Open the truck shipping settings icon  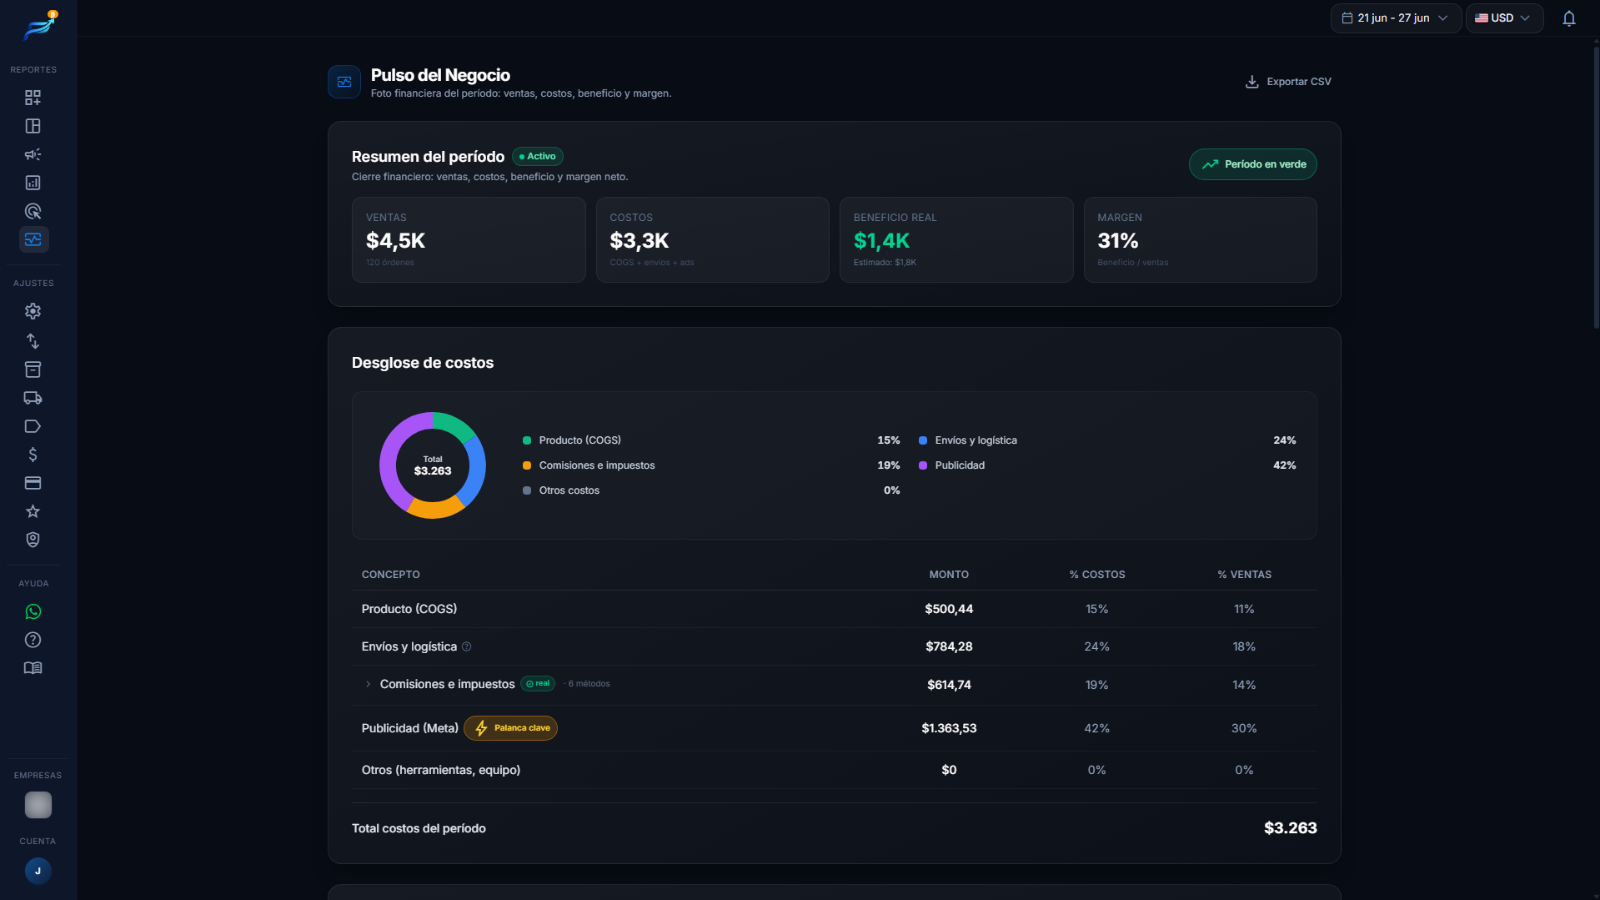[33, 398]
